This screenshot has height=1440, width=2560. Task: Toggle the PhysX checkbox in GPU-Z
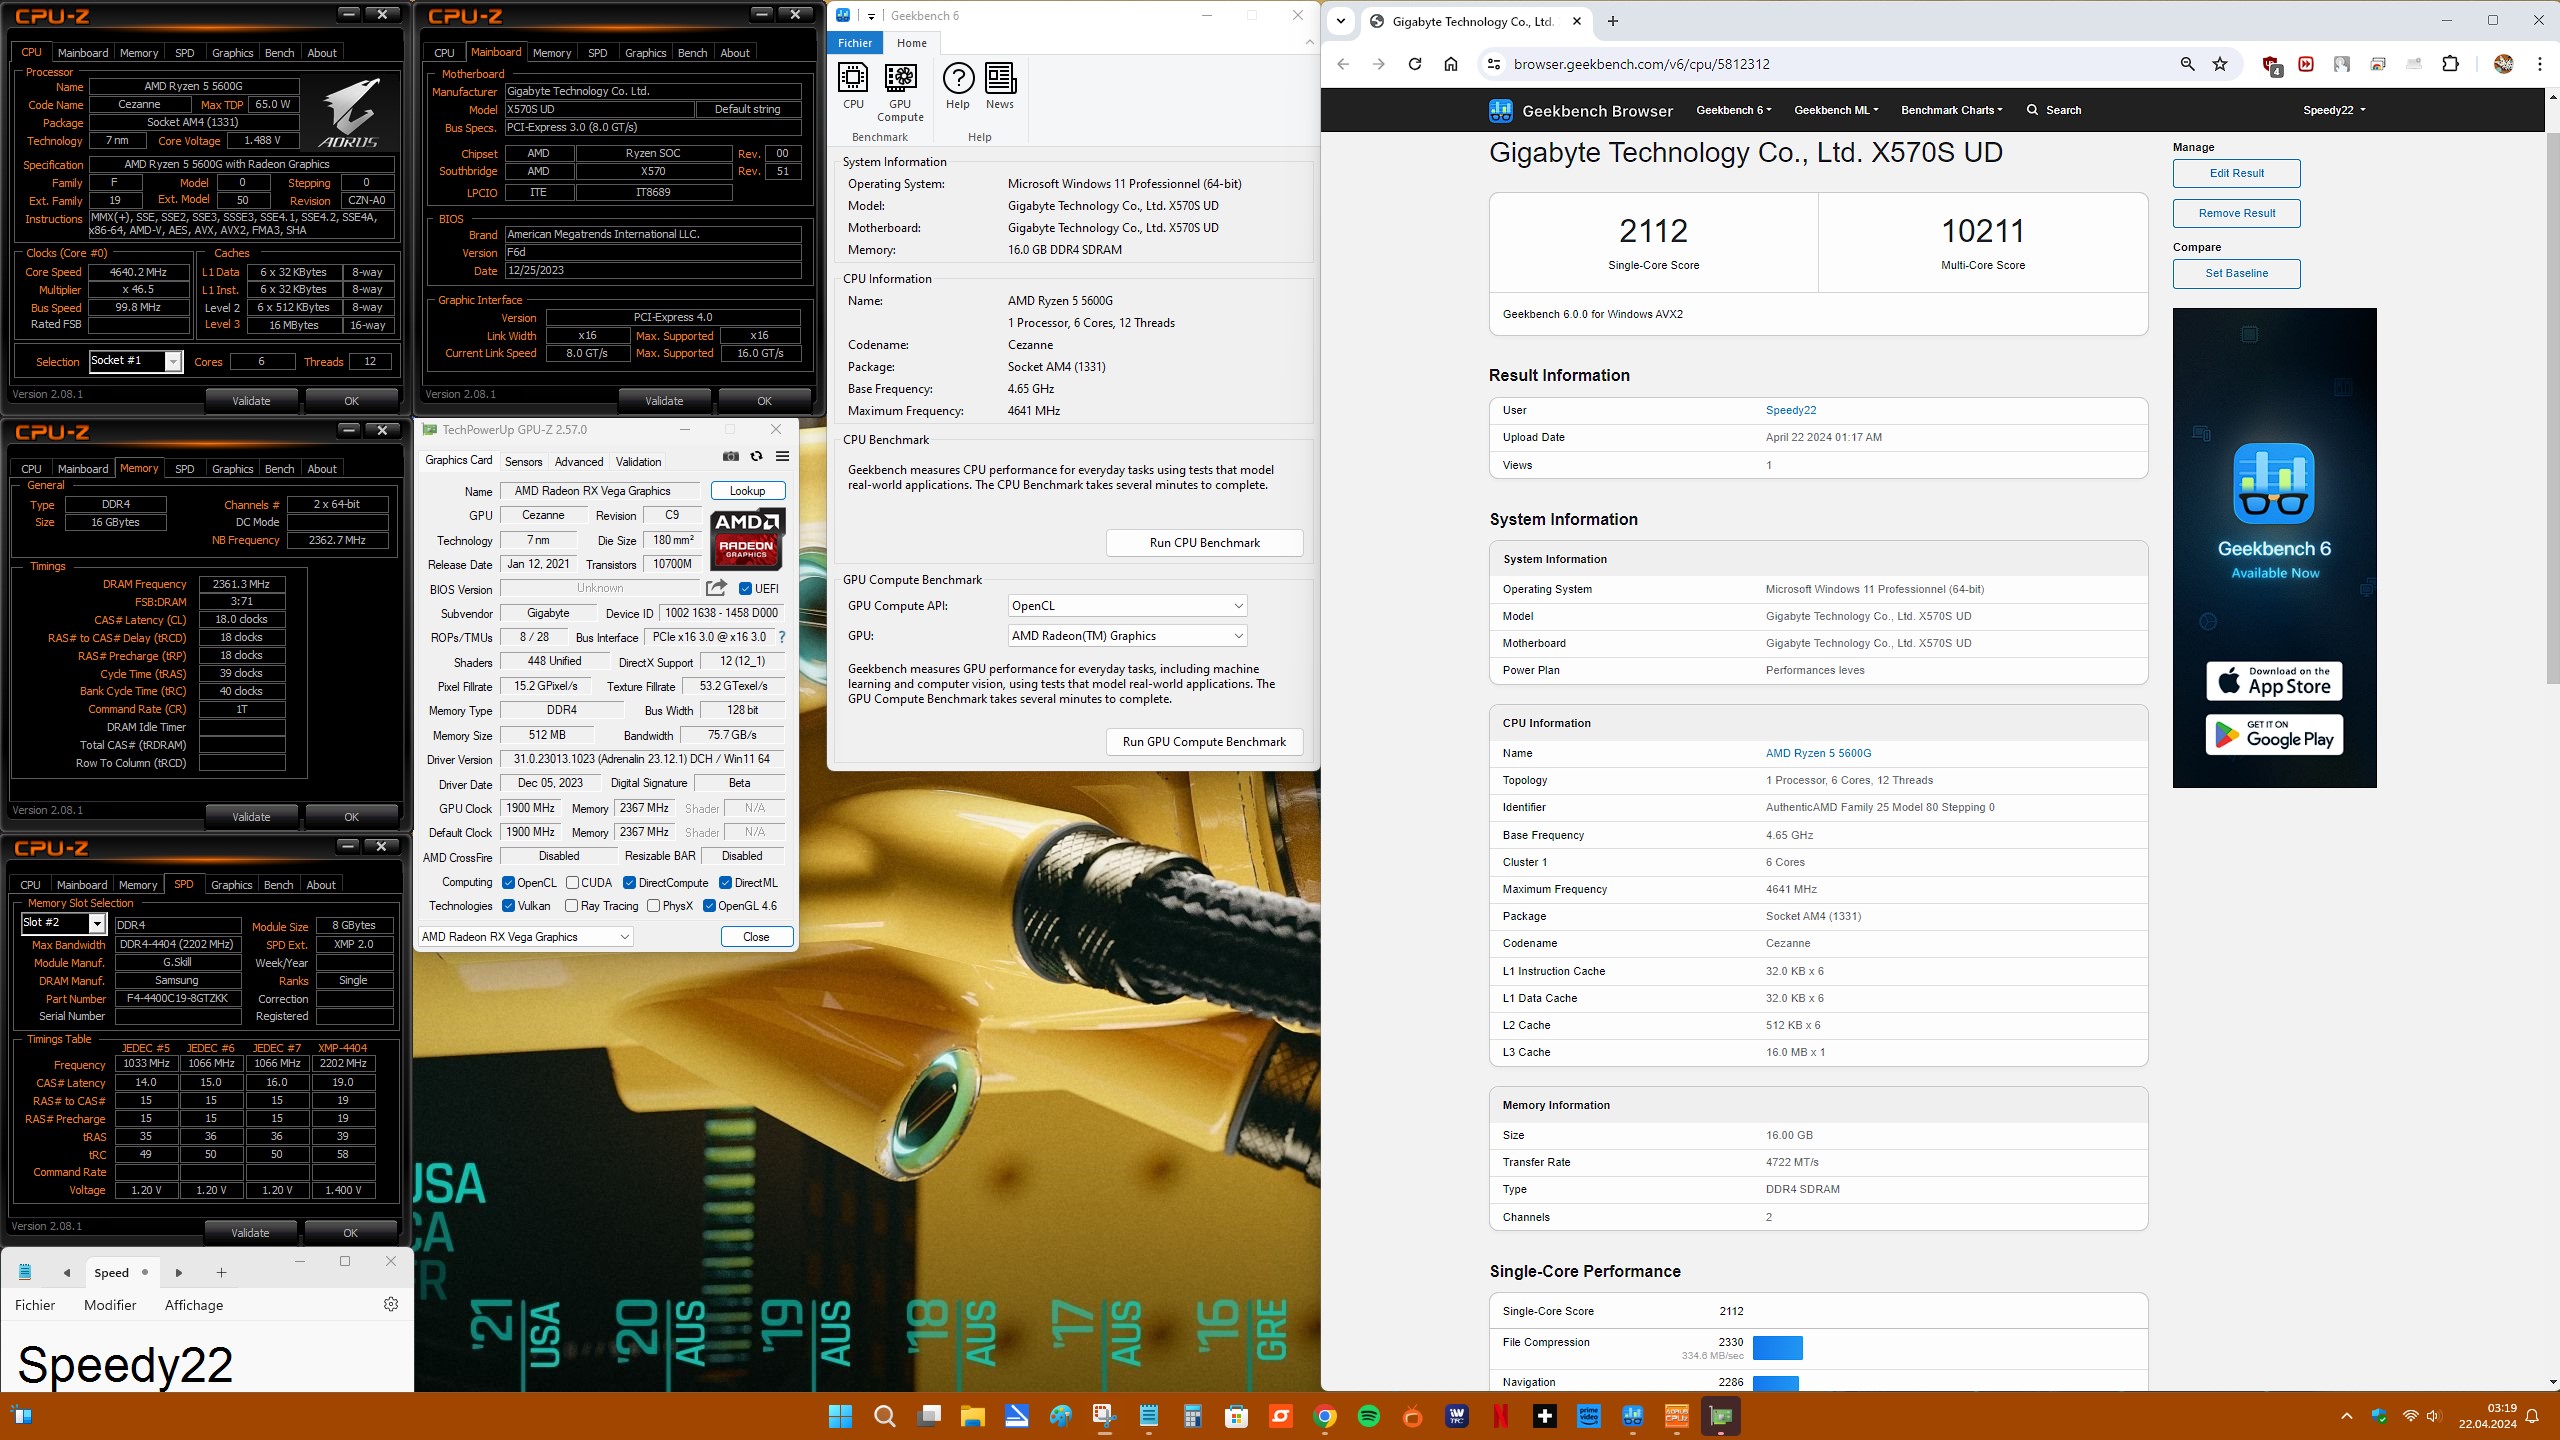pyautogui.click(x=653, y=906)
